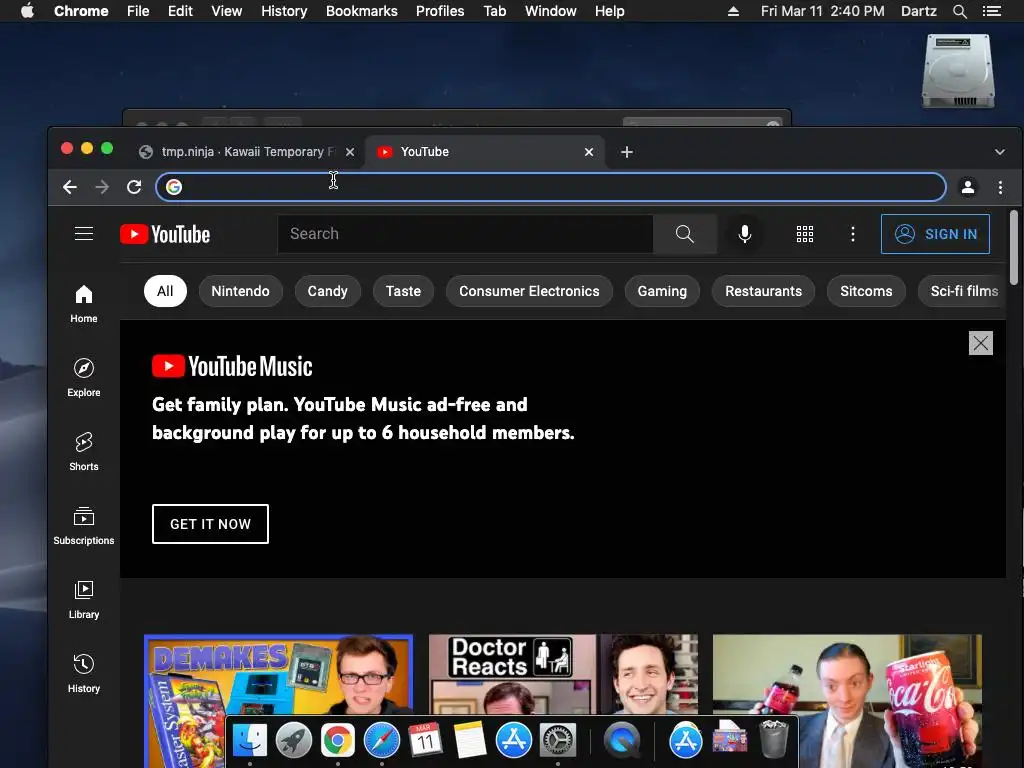
Task: Open Calendar from the Dock
Action: [425, 740]
